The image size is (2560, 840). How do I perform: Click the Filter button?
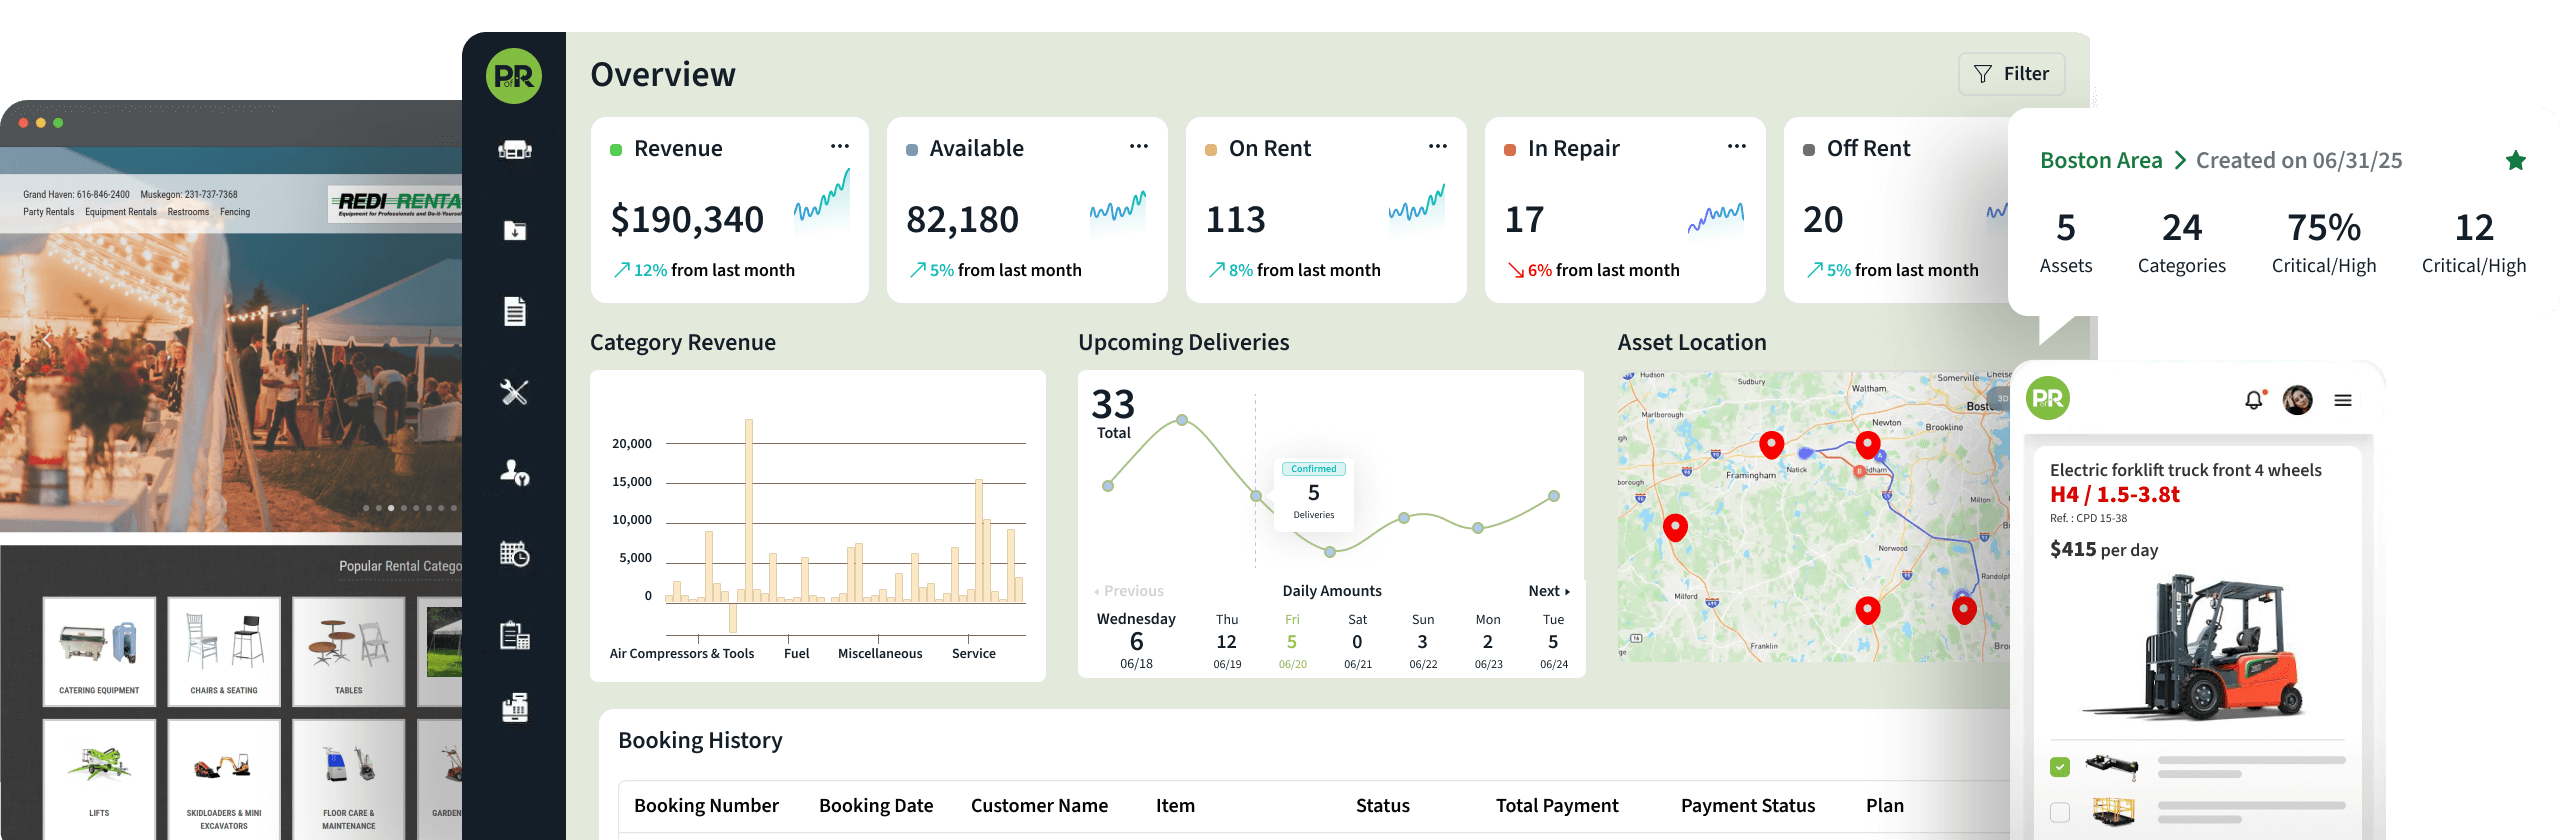pyautogui.click(x=2011, y=74)
